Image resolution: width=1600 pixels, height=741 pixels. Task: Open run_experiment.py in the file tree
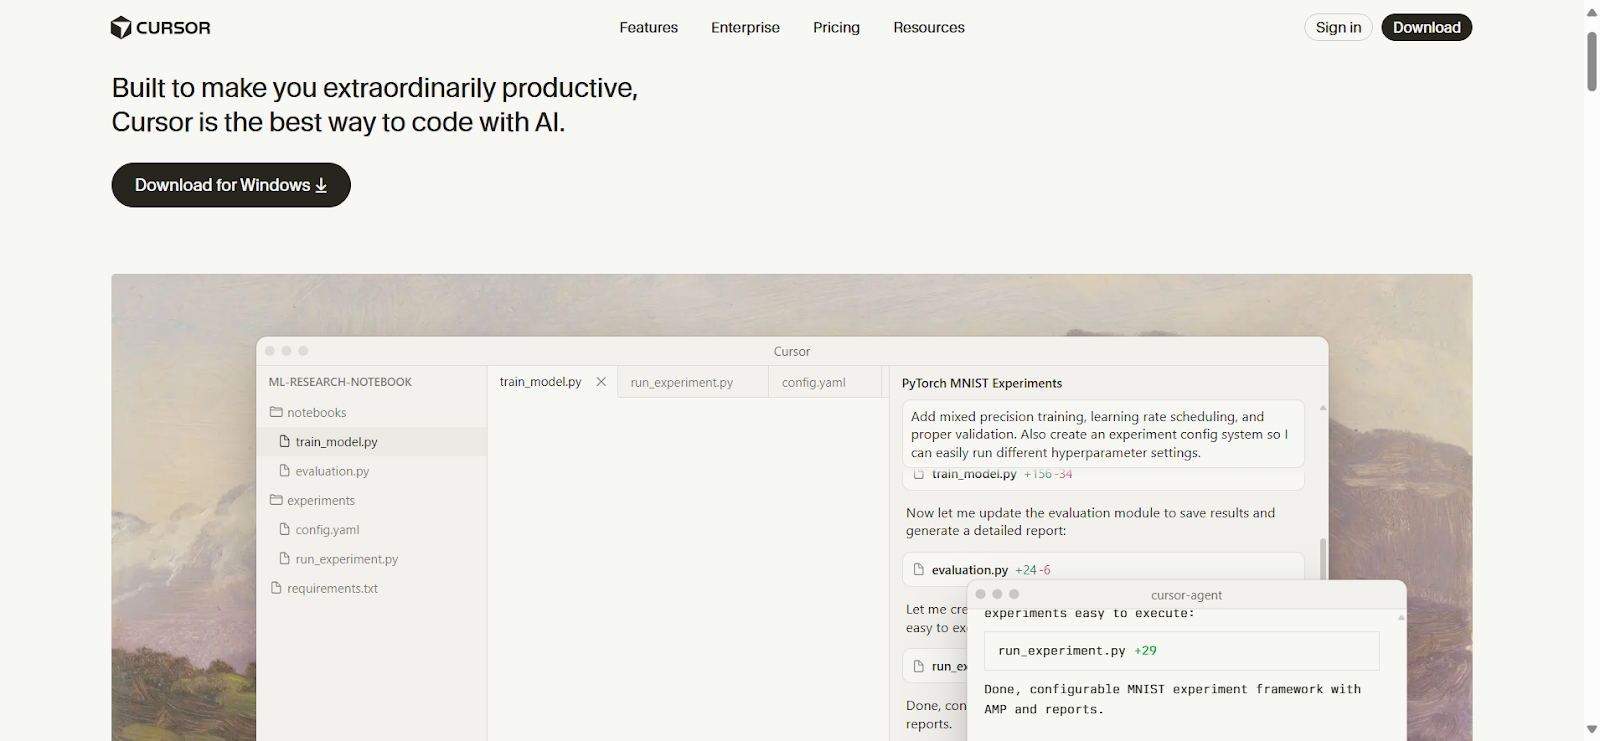point(372,559)
